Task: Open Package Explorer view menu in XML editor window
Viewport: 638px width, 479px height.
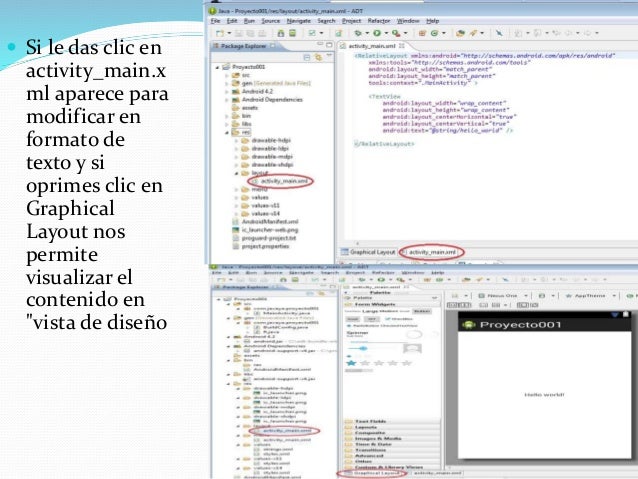Action: [329, 55]
